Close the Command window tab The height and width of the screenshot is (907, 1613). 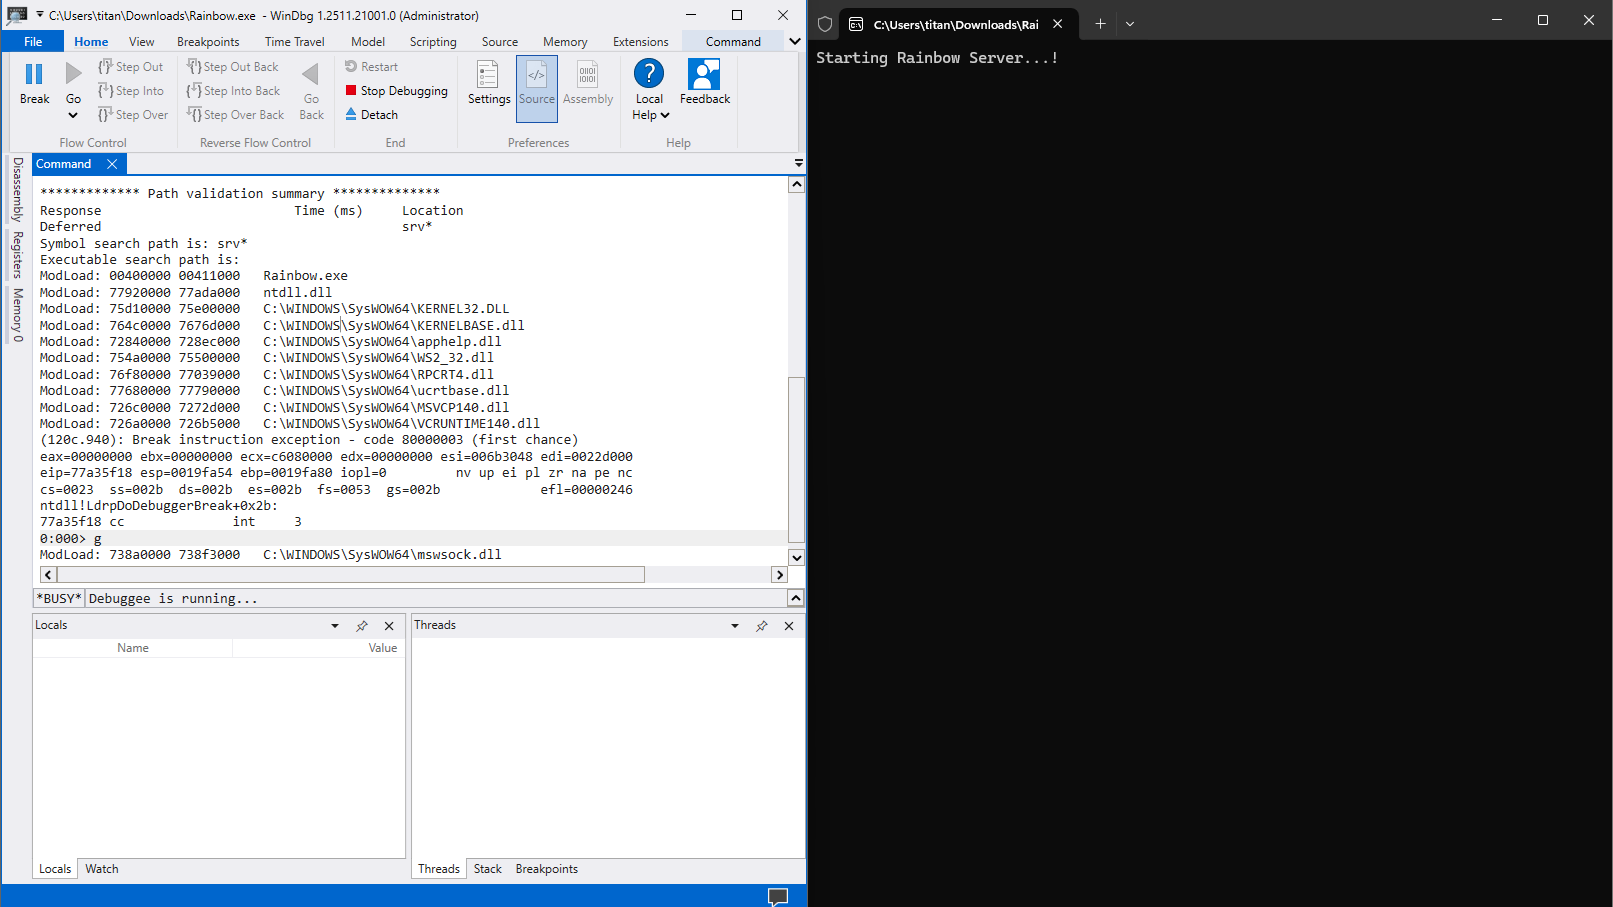point(112,164)
